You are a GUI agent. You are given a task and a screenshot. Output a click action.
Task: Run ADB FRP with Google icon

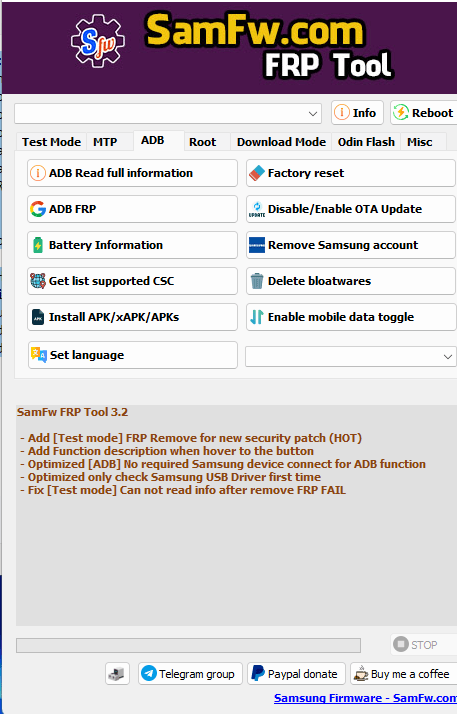pyautogui.click(x=132, y=209)
